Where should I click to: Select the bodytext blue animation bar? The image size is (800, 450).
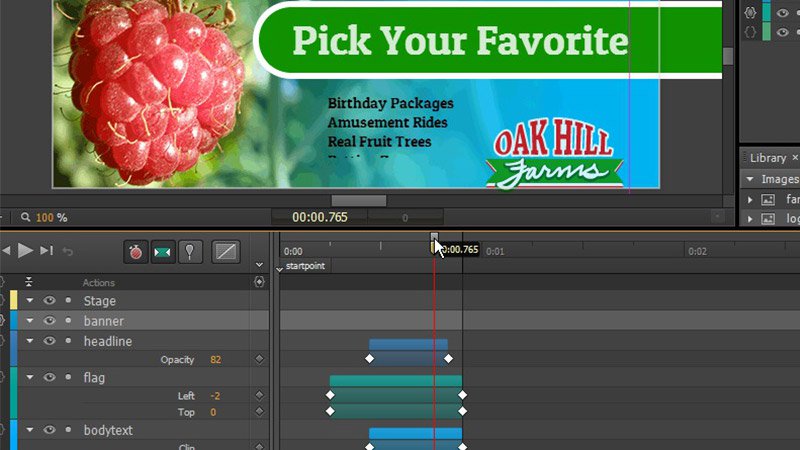coord(416,433)
